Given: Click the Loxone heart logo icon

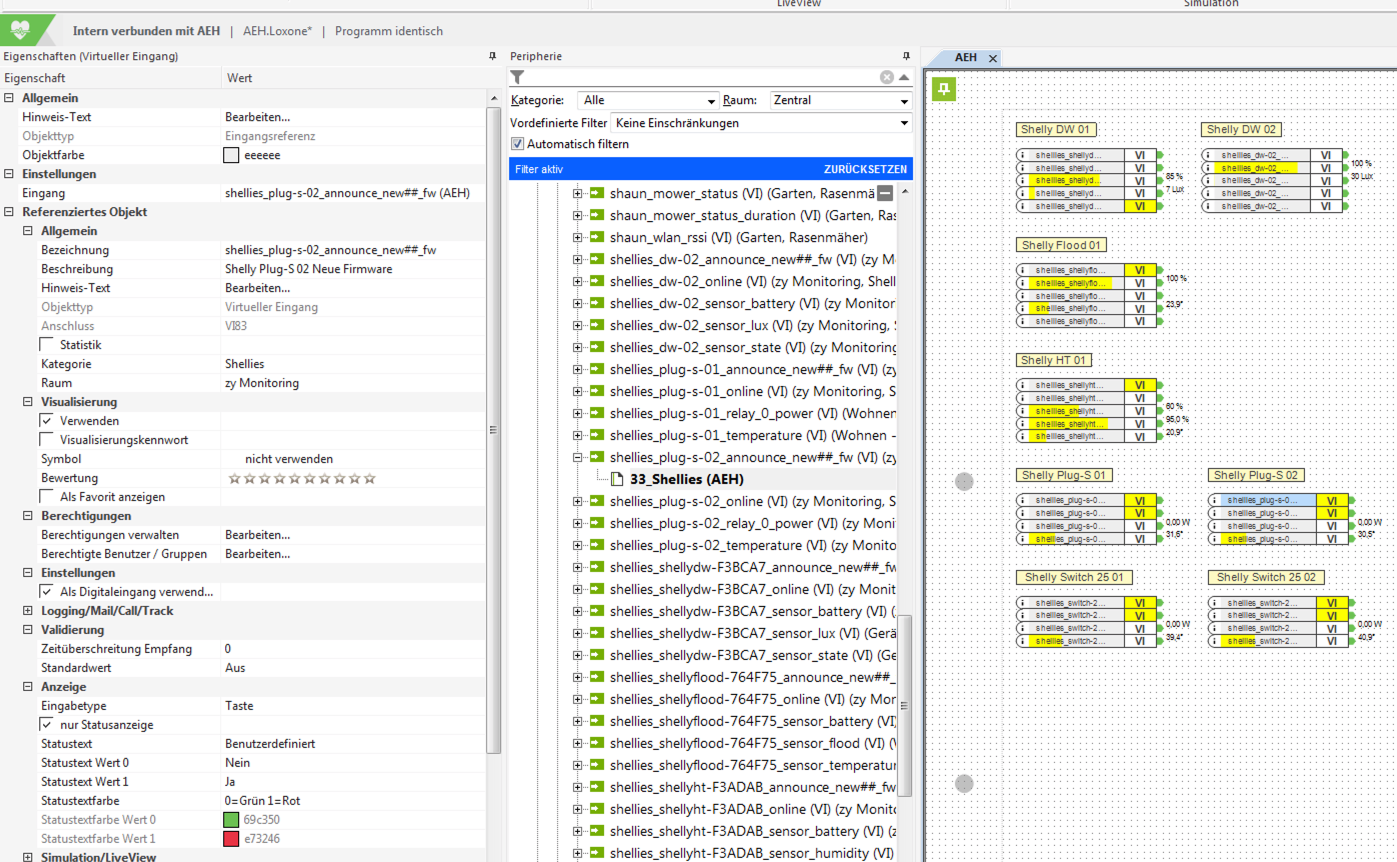Looking at the screenshot, I should click(x=22, y=30).
